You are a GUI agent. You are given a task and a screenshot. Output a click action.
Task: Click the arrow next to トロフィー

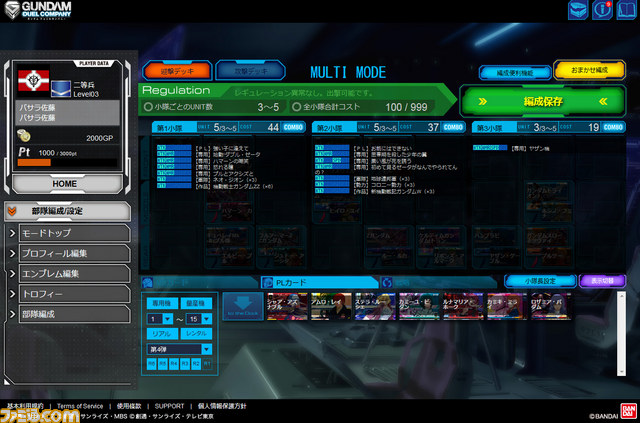12,294
